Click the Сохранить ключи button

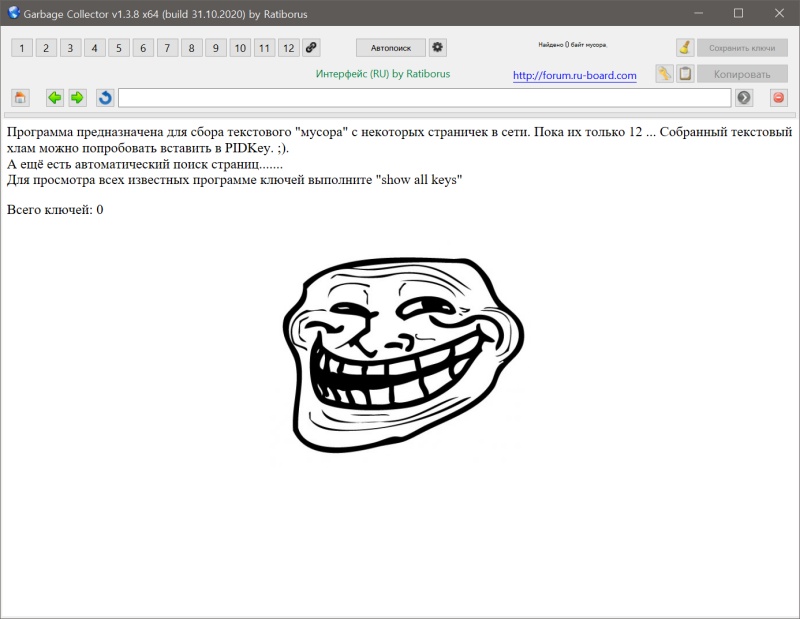pyautogui.click(x=742, y=48)
